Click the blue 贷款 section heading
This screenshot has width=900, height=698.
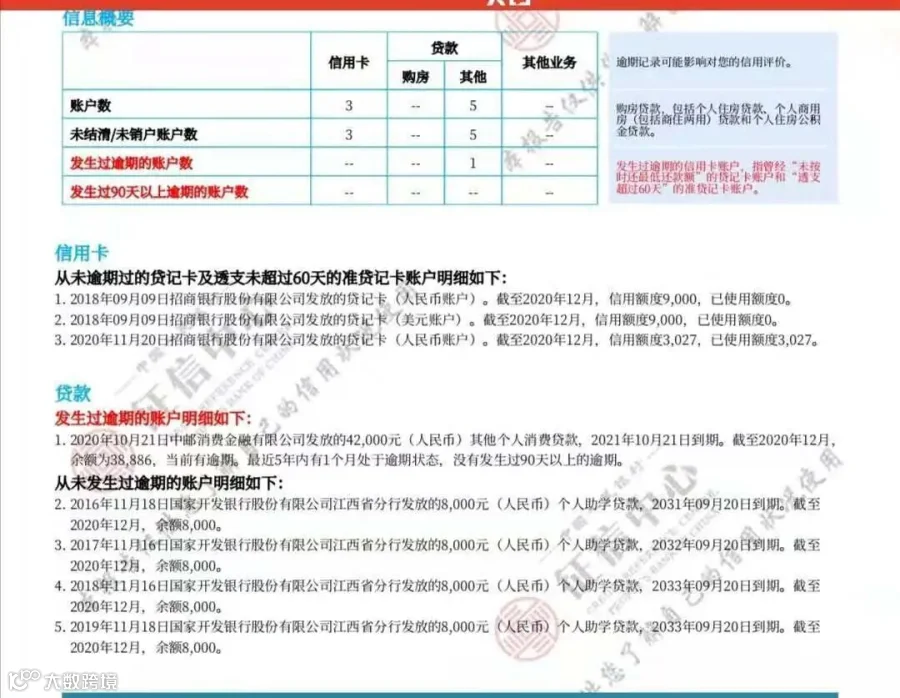[73, 393]
